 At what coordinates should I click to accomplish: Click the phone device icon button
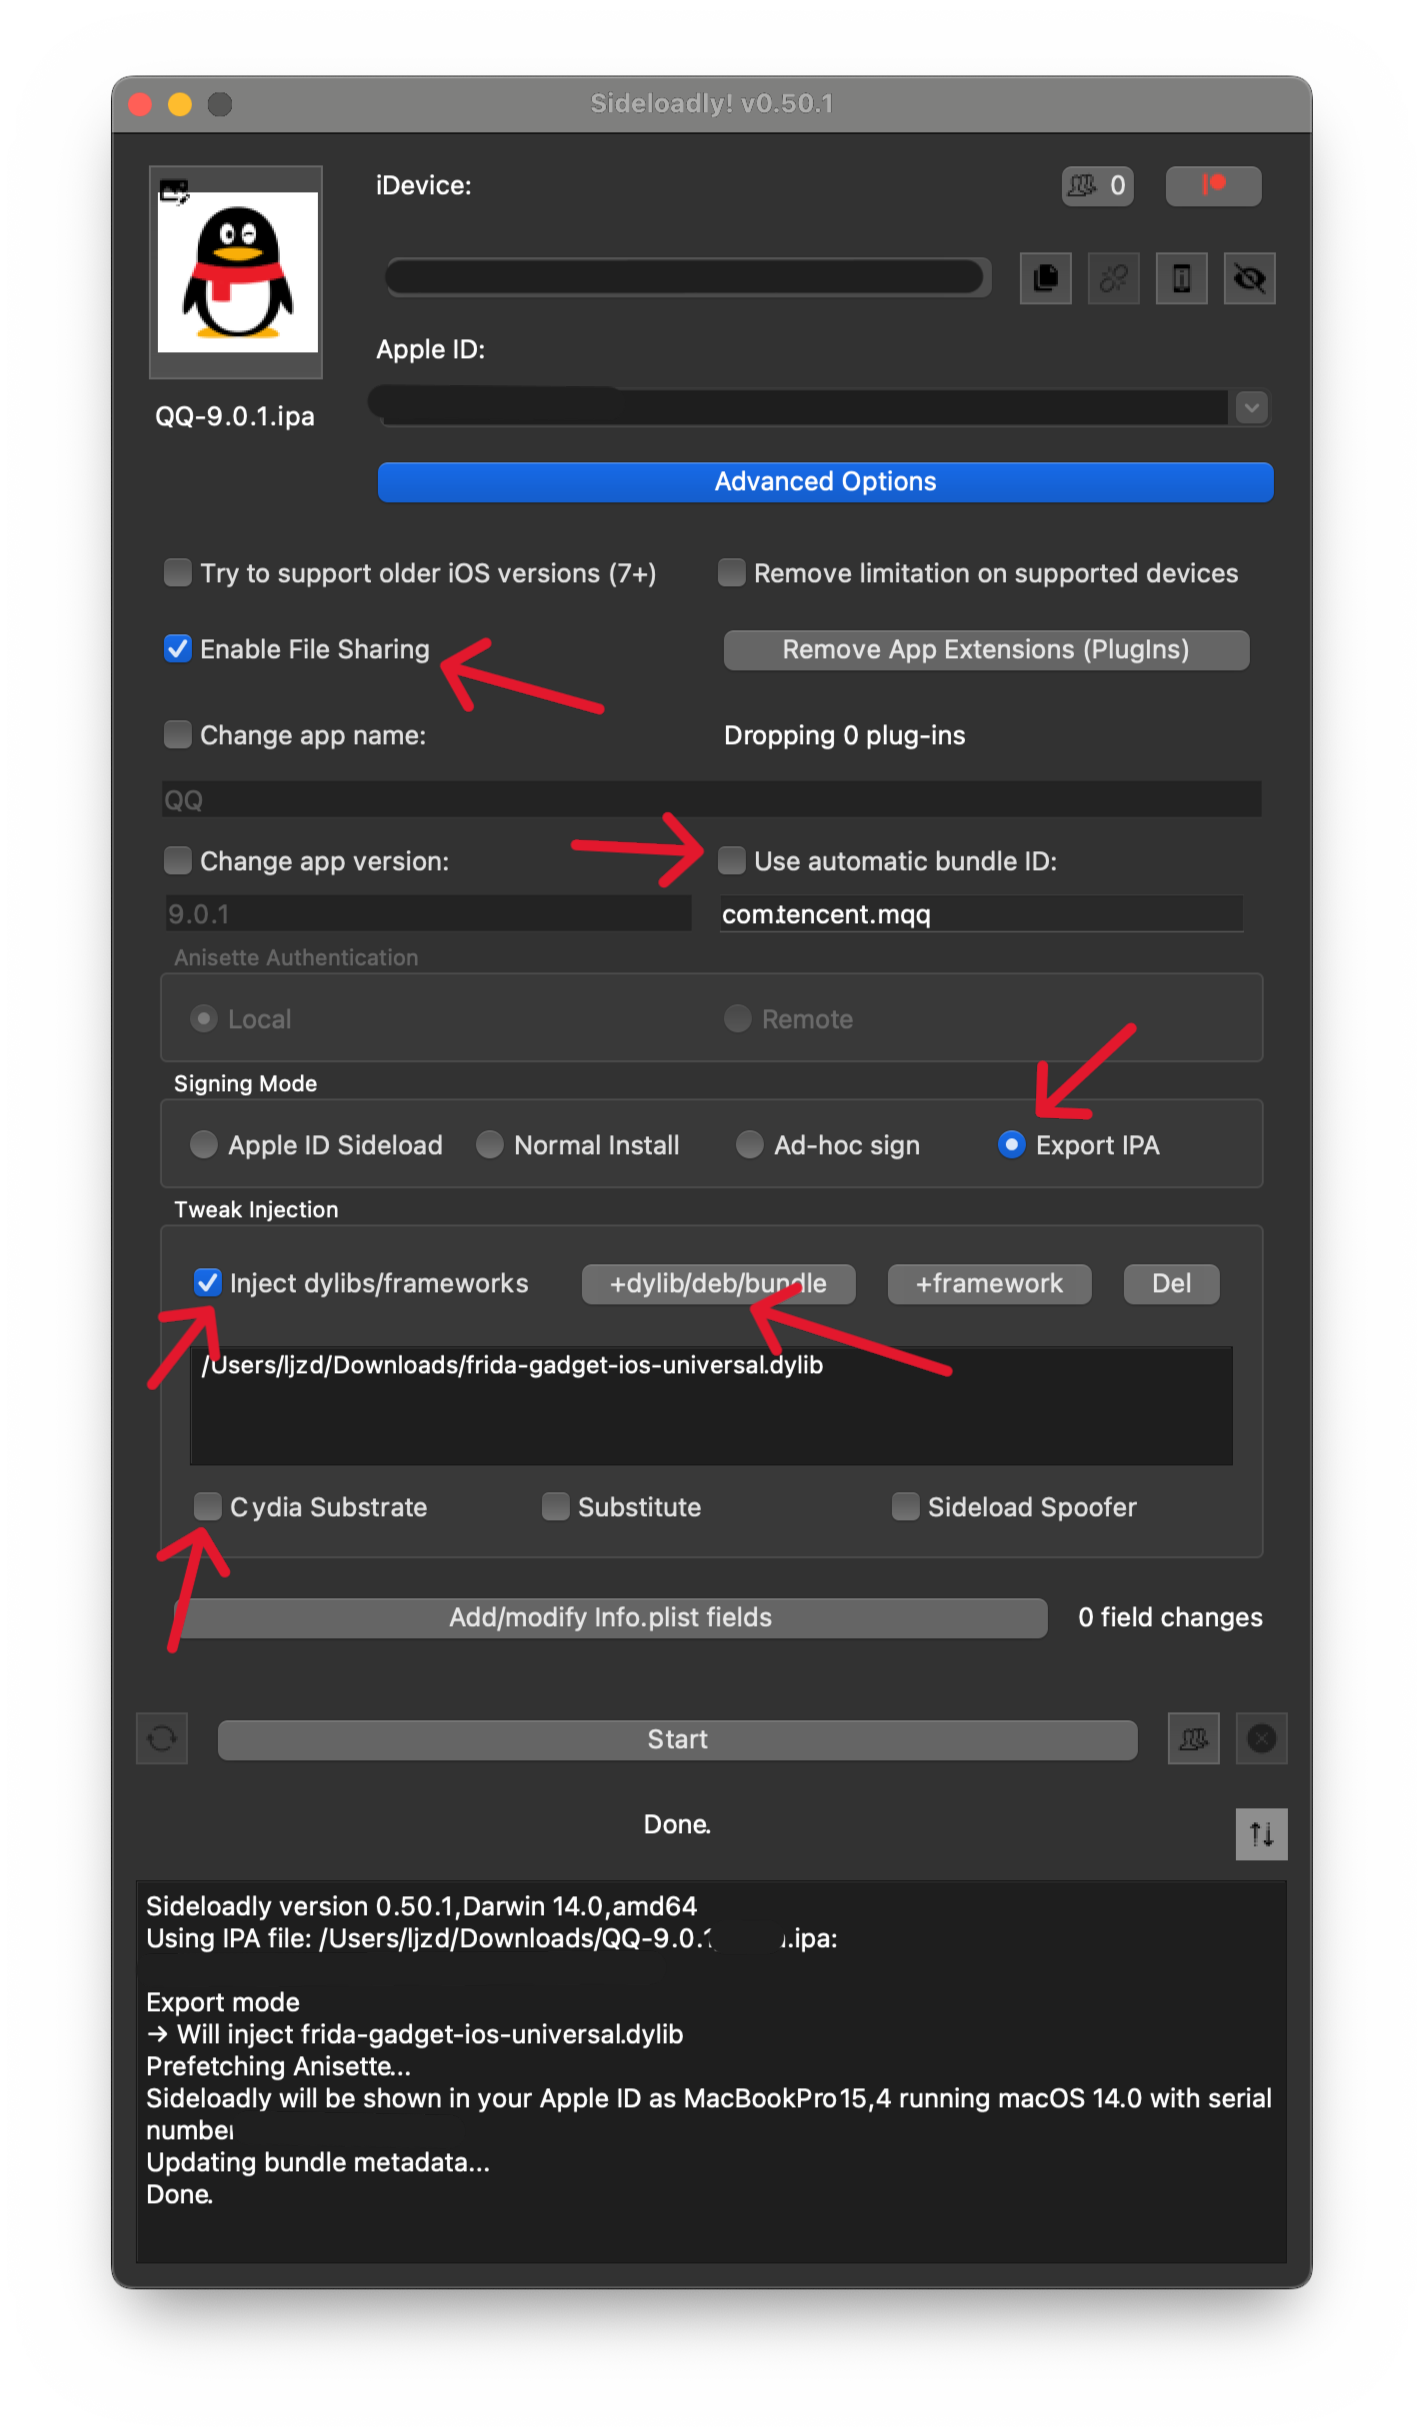coord(1181,278)
